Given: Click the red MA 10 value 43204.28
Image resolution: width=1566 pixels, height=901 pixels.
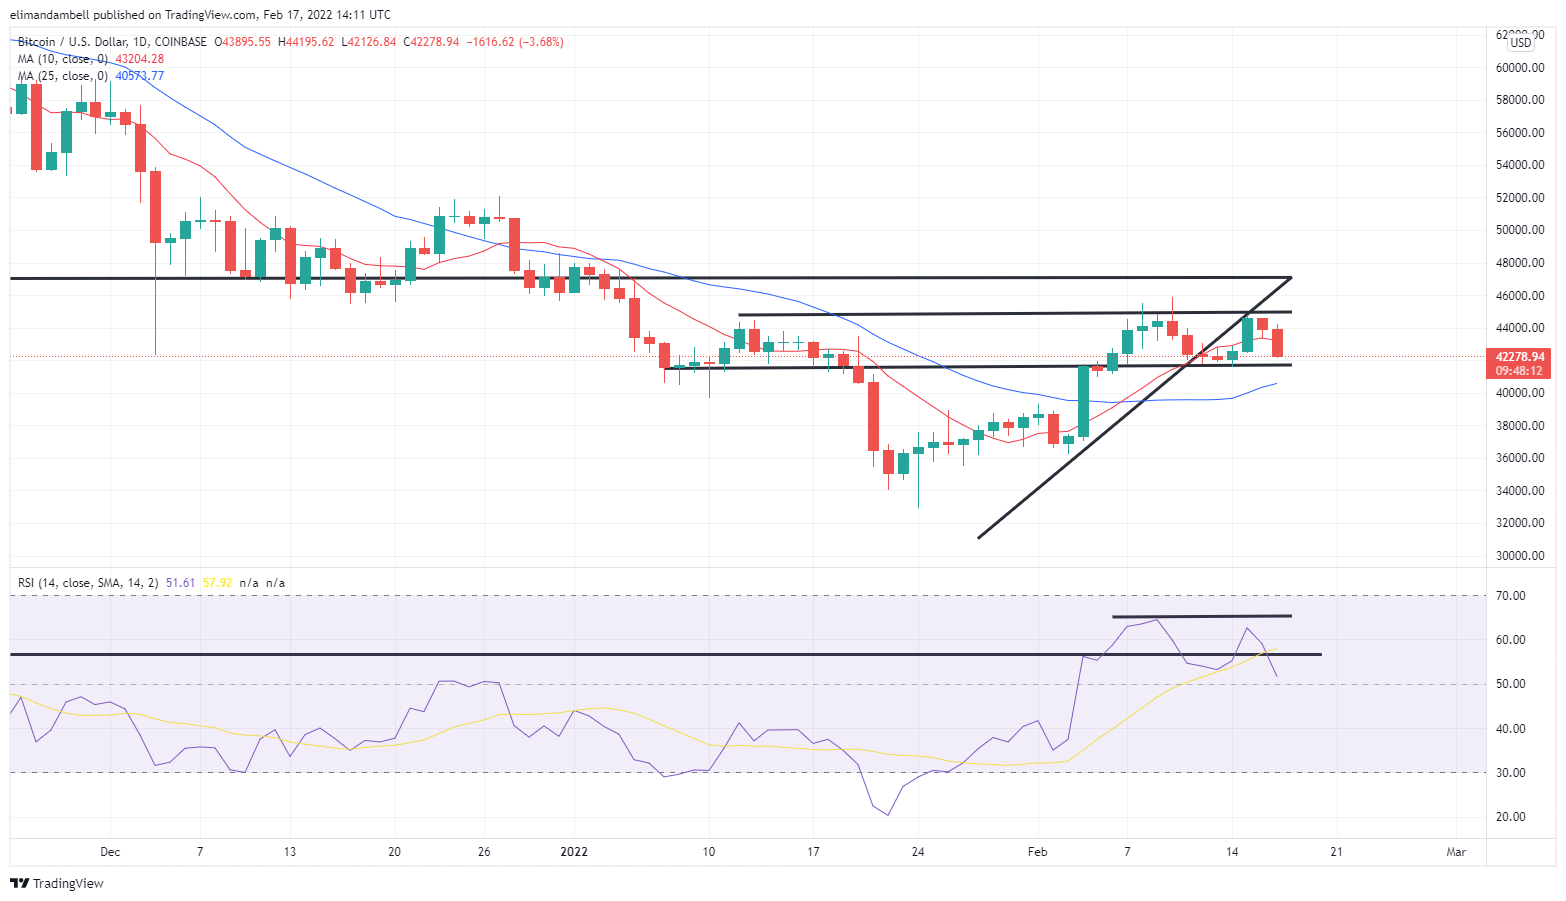Looking at the screenshot, I should [x=140, y=59].
